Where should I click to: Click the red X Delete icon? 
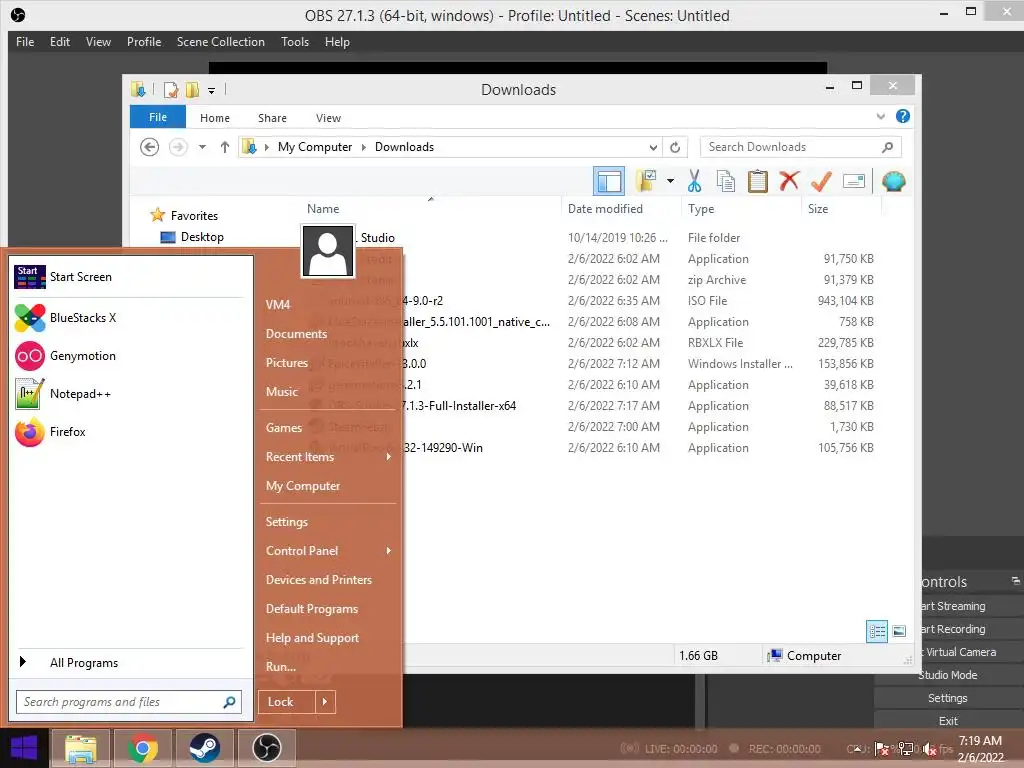[789, 181]
